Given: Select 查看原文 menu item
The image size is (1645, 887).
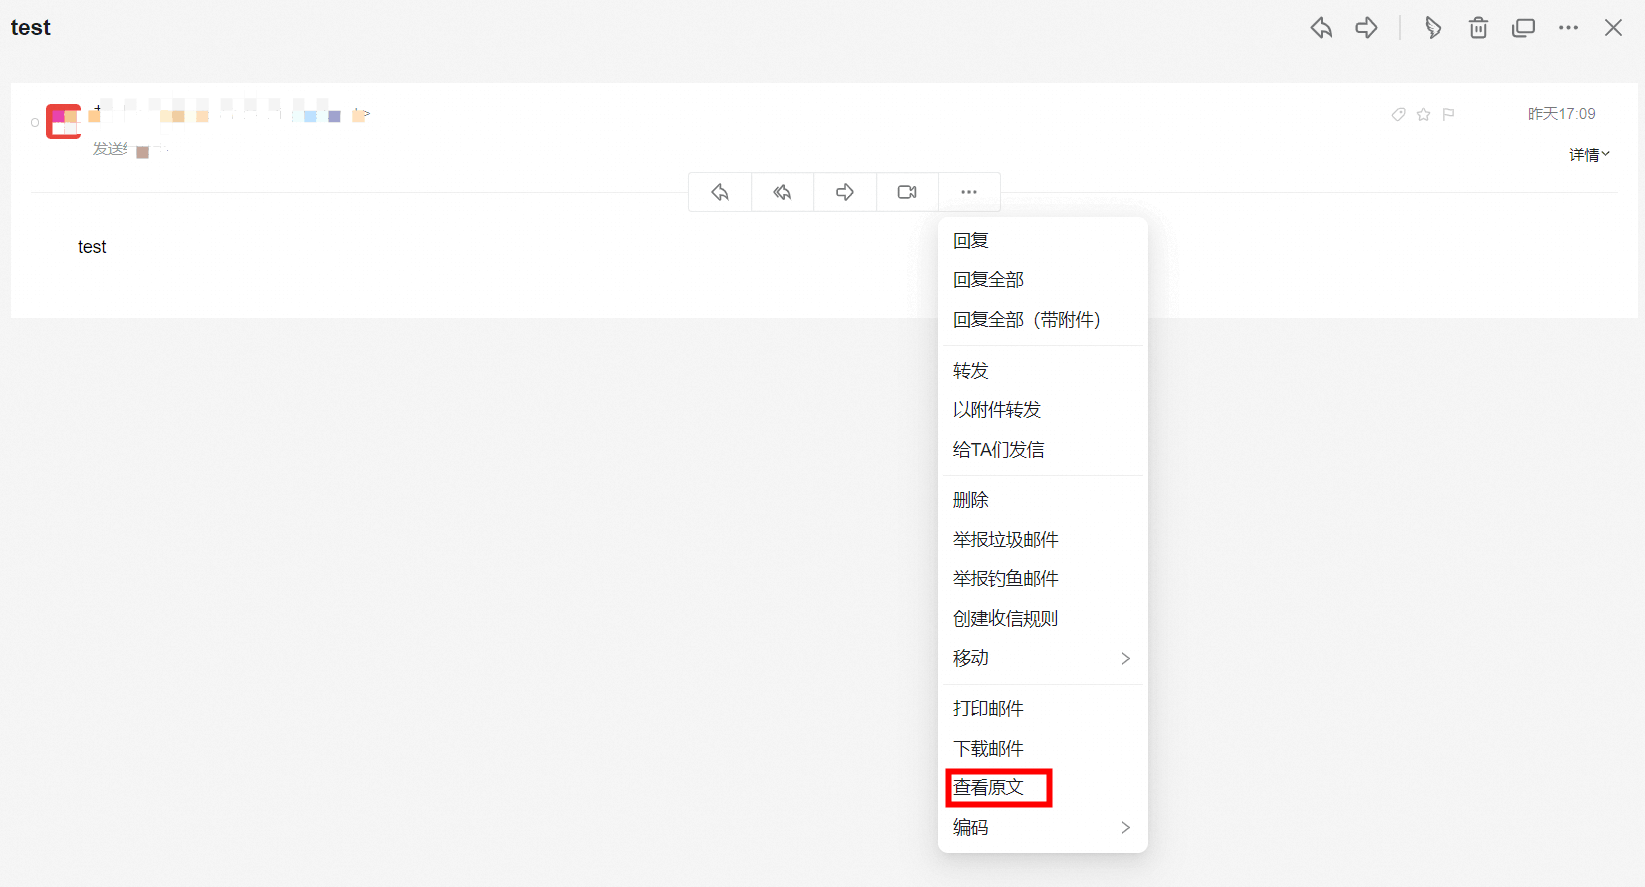Looking at the screenshot, I should 1043,788.
